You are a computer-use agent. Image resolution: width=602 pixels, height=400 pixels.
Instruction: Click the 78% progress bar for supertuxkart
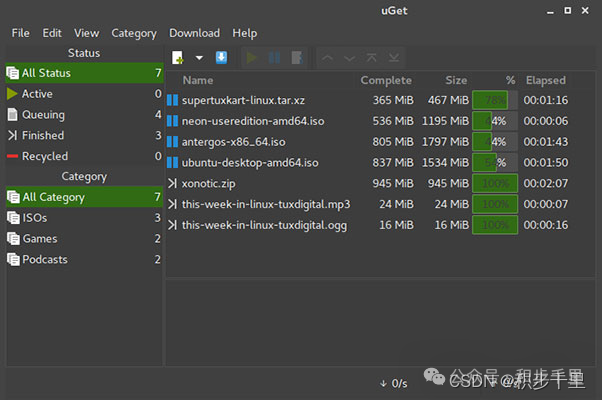[x=495, y=100]
